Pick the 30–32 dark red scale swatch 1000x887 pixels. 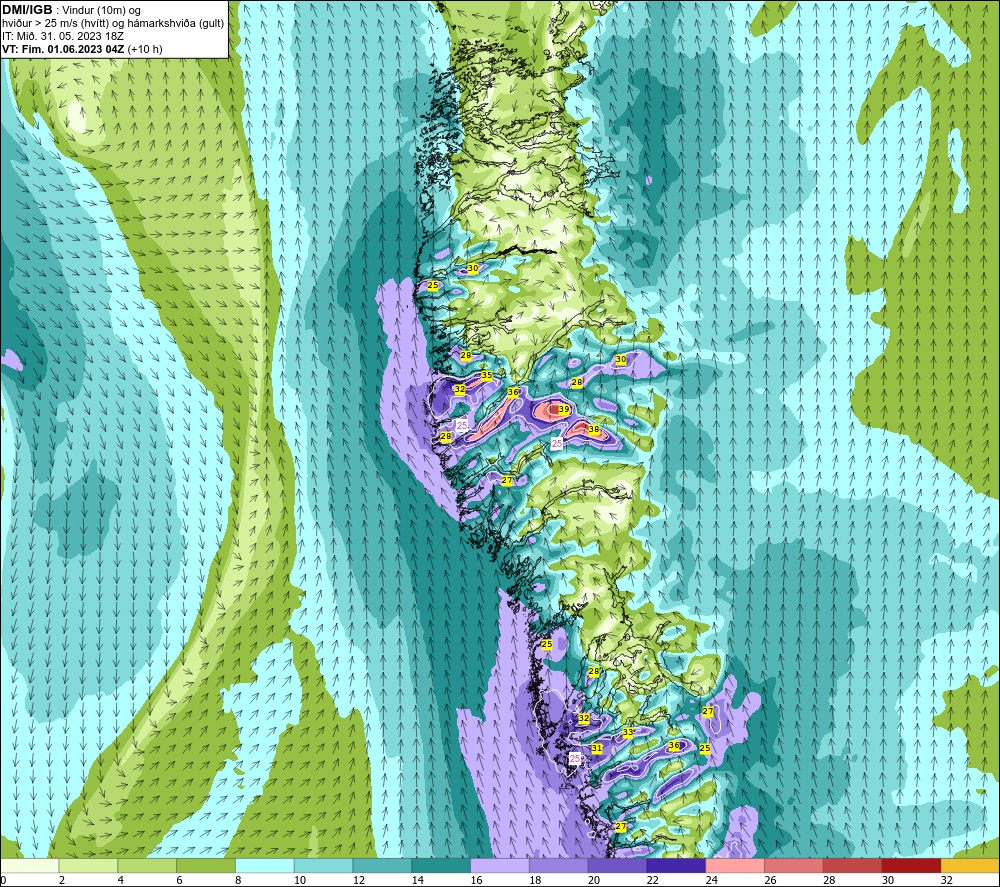(911, 865)
